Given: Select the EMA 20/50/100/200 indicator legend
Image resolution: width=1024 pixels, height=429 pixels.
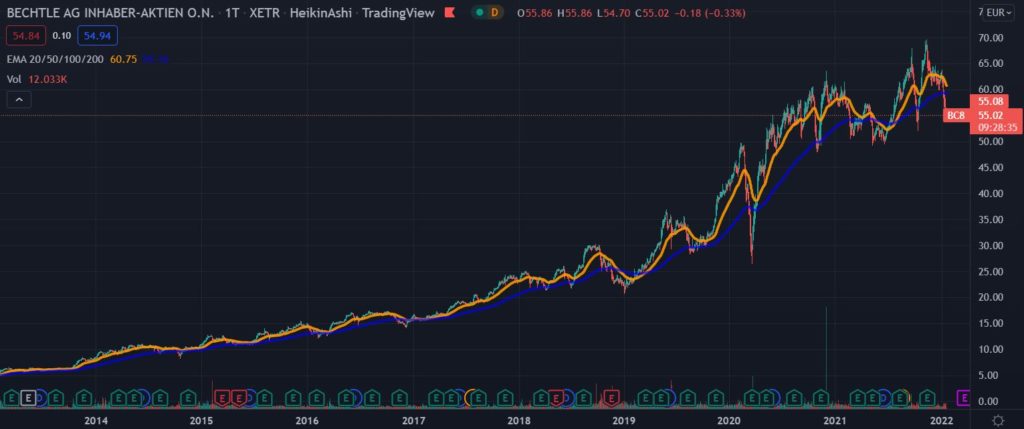Looking at the screenshot, I should [x=54, y=59].
